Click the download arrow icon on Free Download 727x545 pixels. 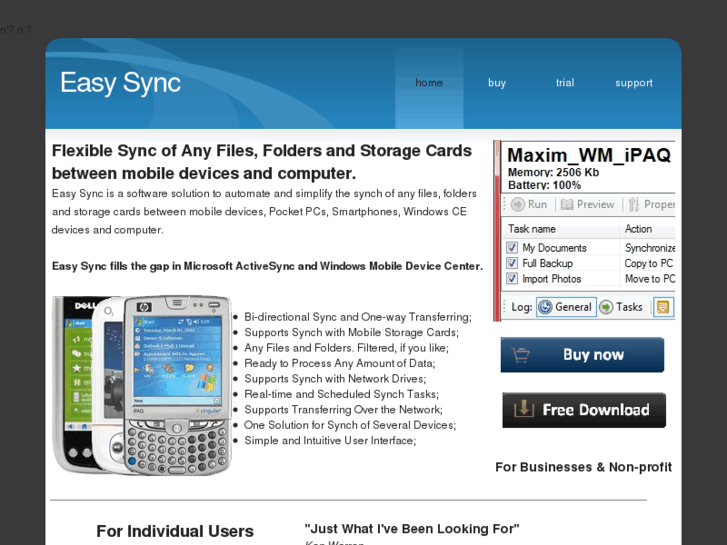(524, 409)
